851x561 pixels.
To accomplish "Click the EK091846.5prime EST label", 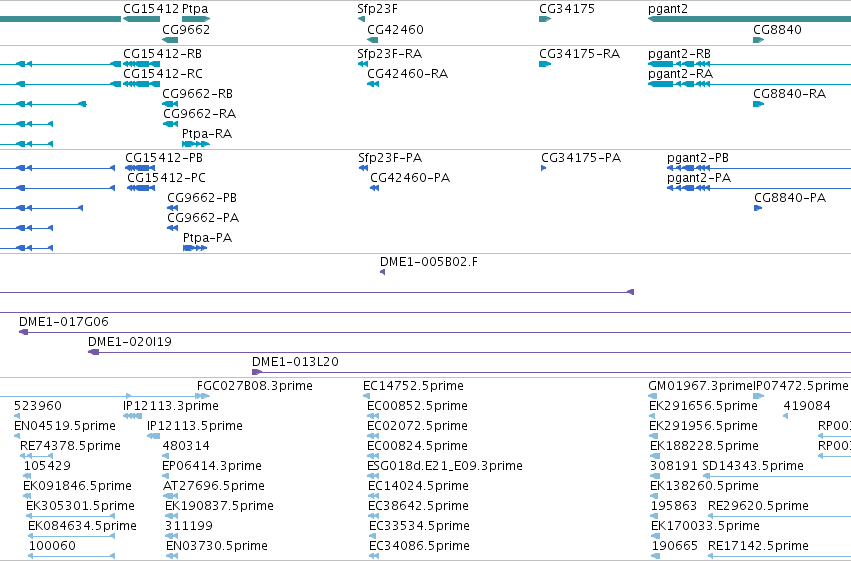I will (77, 486).
